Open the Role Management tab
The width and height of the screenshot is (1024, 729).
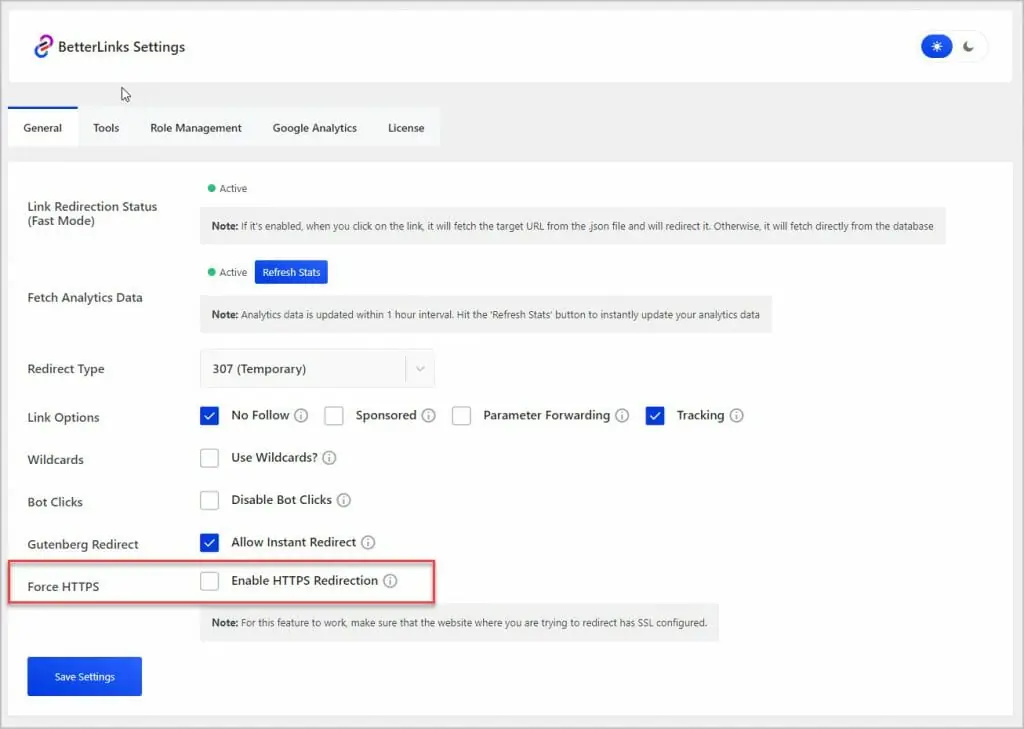(x=196, y=128)
